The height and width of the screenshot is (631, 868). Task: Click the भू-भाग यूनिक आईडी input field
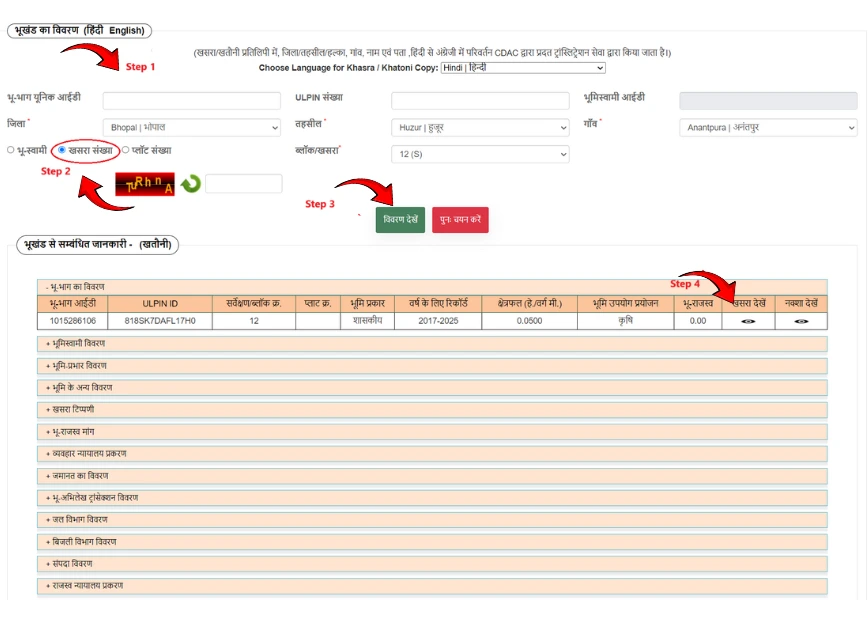[x=192, y=101]
